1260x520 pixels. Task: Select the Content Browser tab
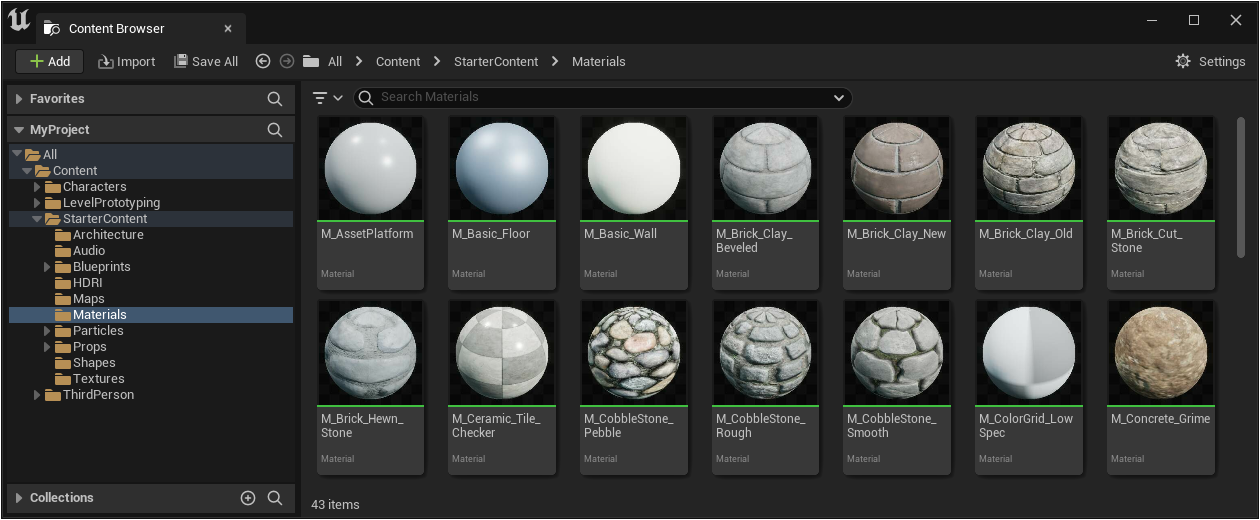[x=116, y=29]
